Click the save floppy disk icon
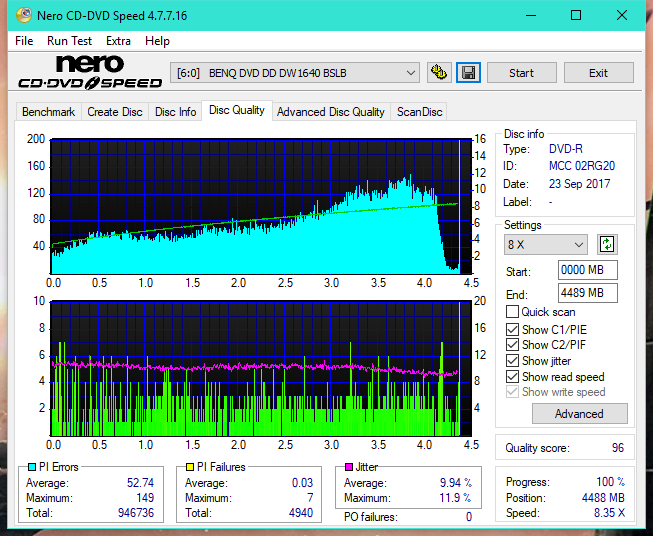Image resolution: width=653 pixels, height=536 pixels. 469,73
